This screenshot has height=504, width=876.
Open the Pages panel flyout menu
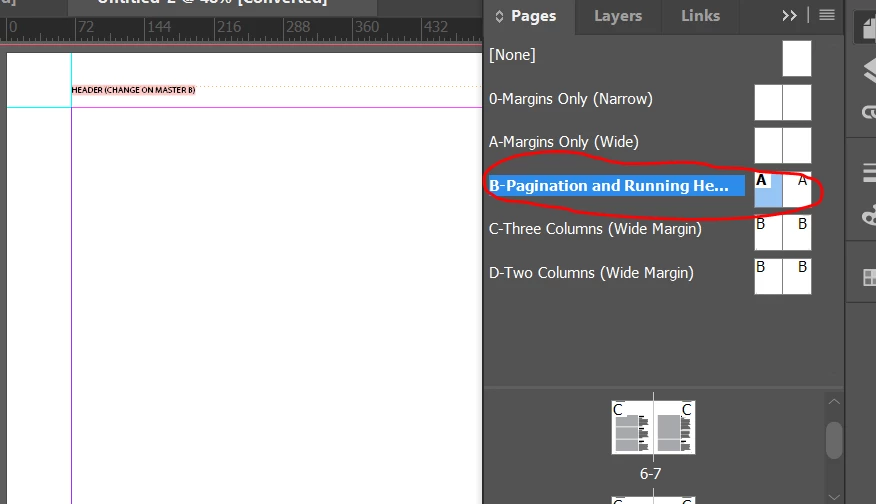pos(827,15)
